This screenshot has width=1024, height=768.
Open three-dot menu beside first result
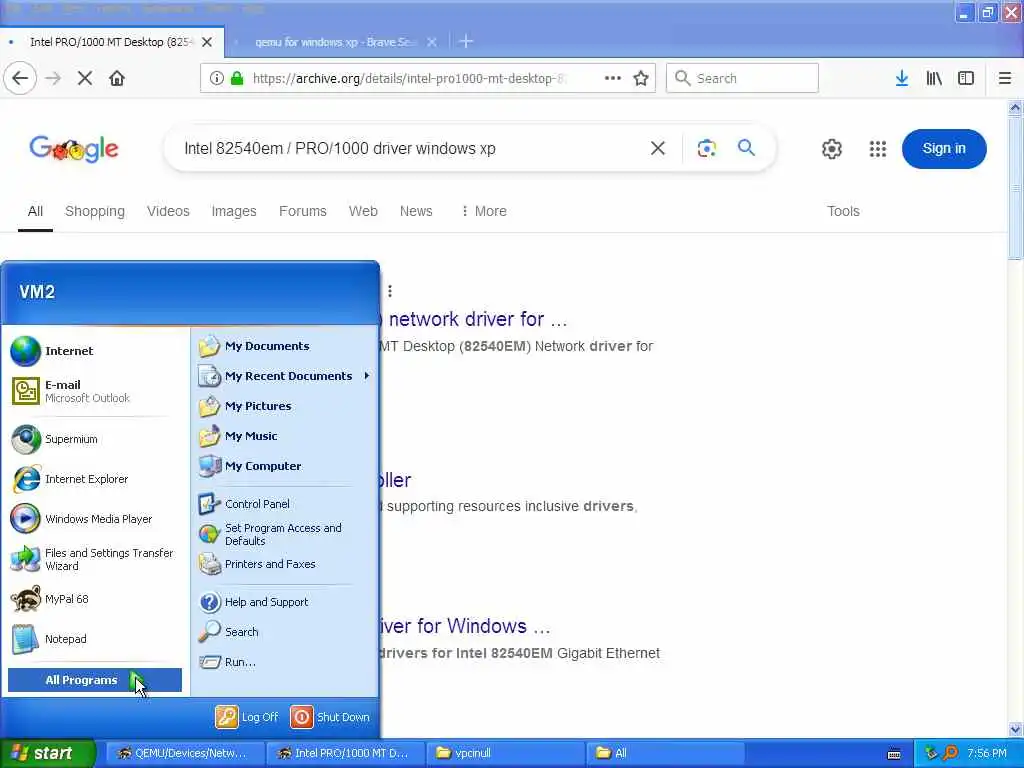pos(390,291)
